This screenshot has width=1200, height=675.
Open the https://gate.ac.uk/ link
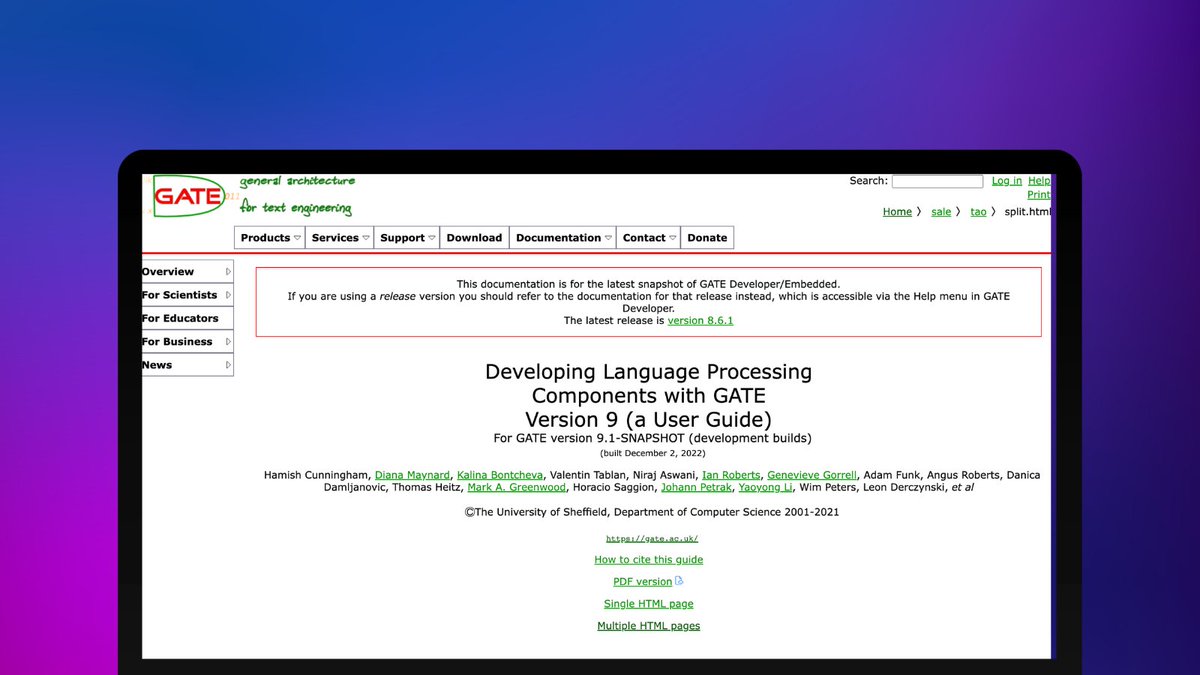coord(651,539)
